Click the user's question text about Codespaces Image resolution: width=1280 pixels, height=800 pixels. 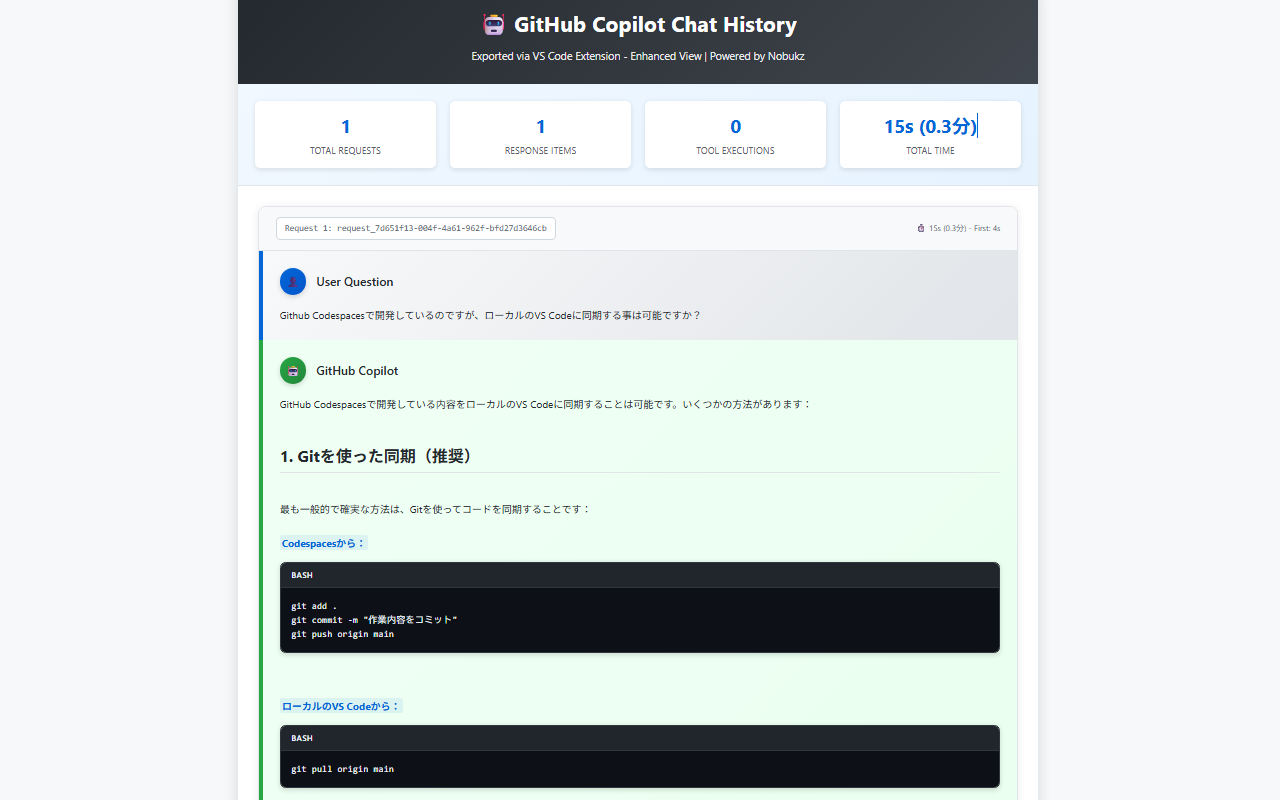coord(491,315)
